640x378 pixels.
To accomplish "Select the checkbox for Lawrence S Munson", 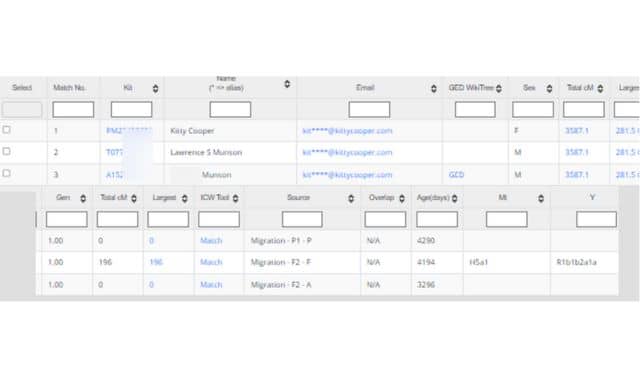I will tap(7, 151).
